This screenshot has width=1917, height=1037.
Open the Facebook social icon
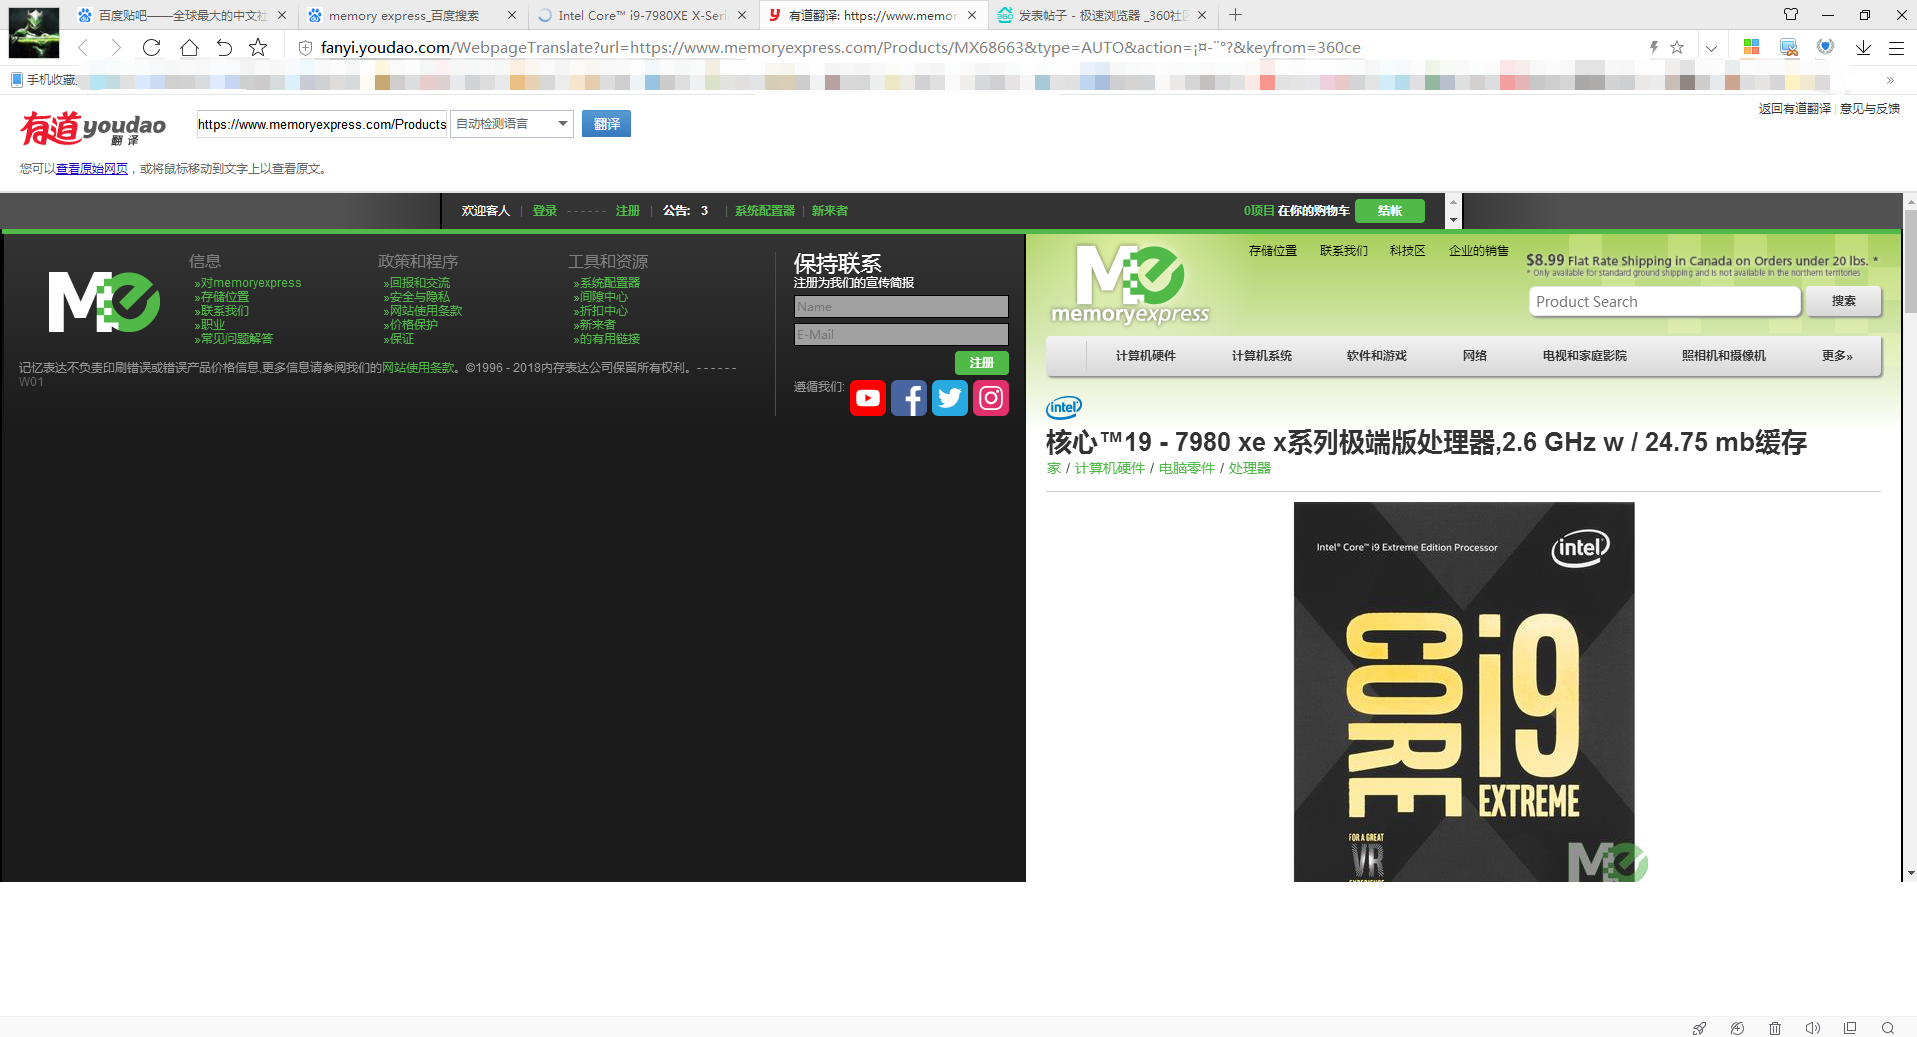(x=909, y=398)
